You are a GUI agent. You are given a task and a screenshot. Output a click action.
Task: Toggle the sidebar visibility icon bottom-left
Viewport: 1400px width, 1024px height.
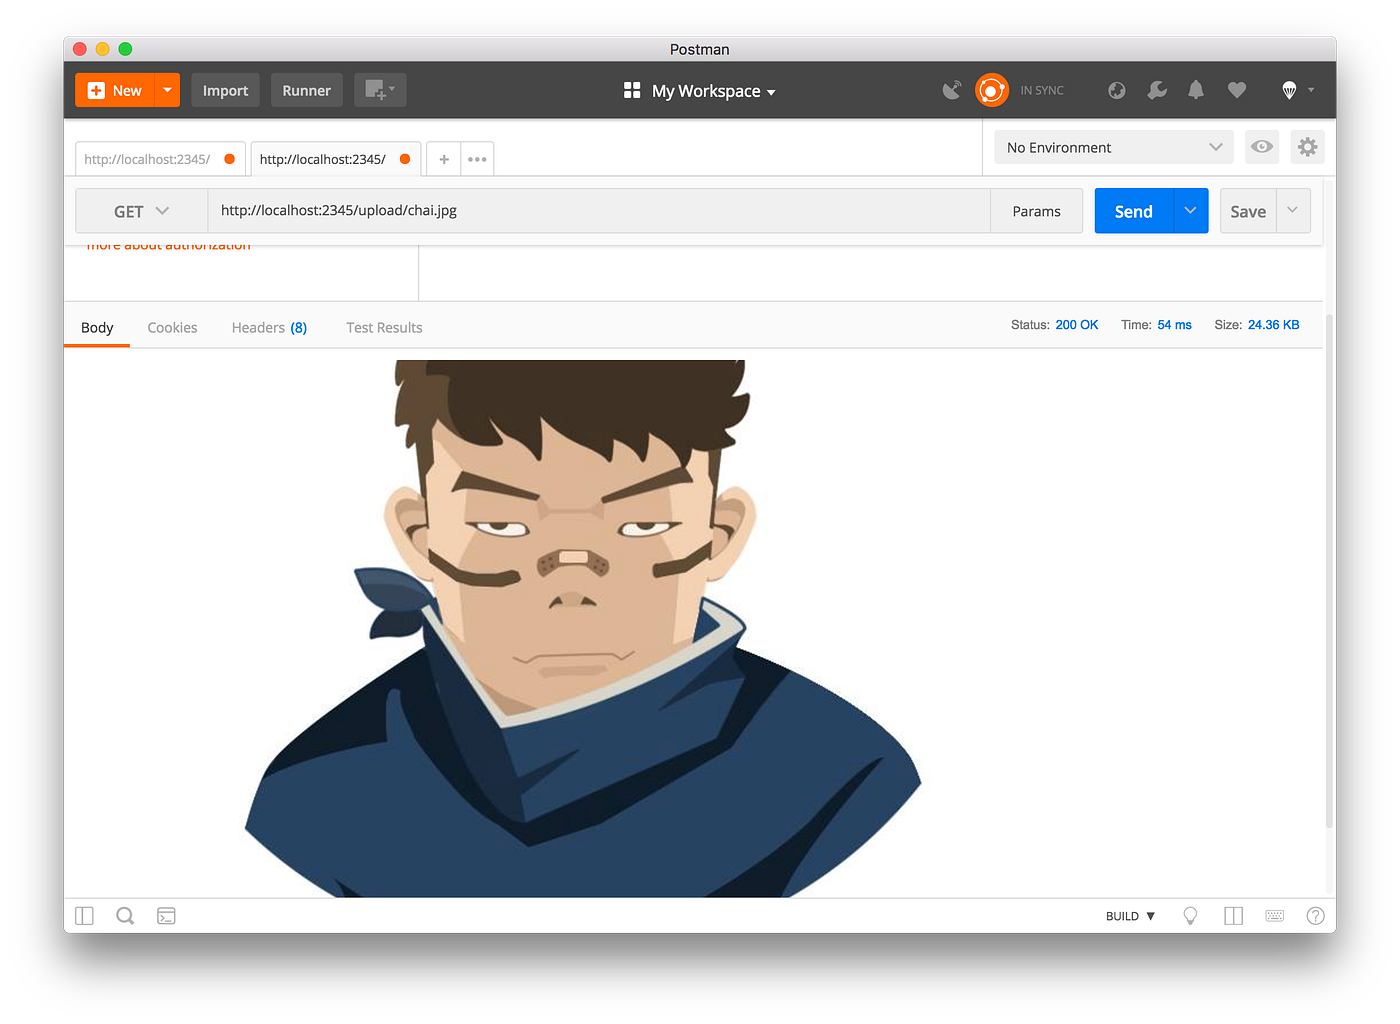pyautogui.click(x=84, y=915)
